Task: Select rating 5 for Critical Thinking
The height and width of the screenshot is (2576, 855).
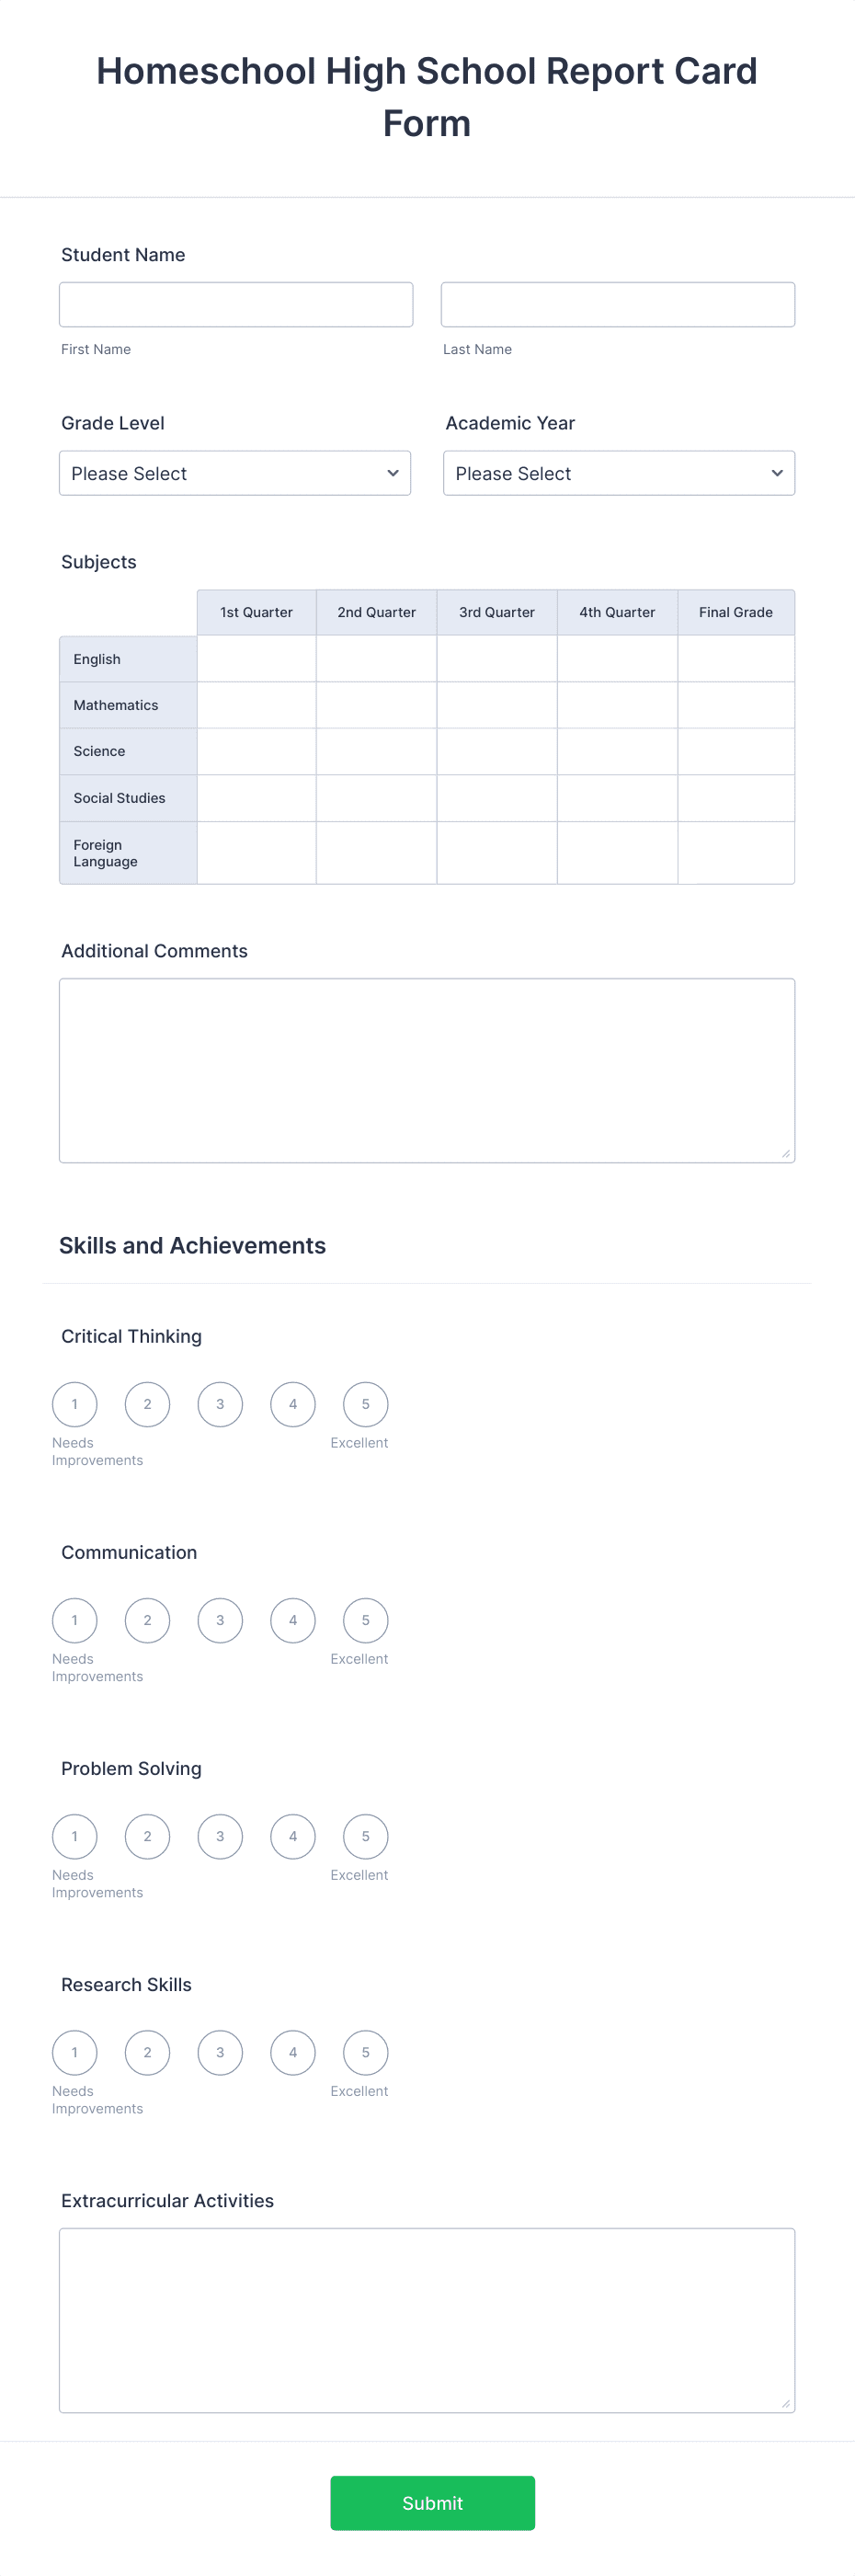Action: coord(365,1404)
